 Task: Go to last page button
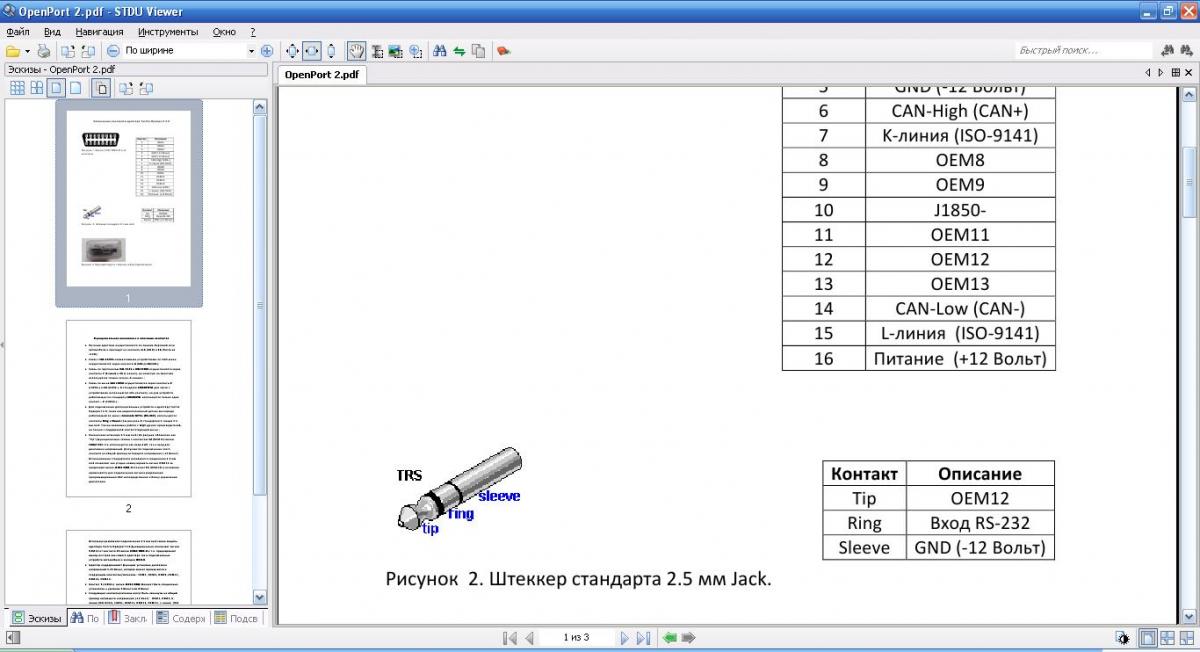(x=644, y=637)
